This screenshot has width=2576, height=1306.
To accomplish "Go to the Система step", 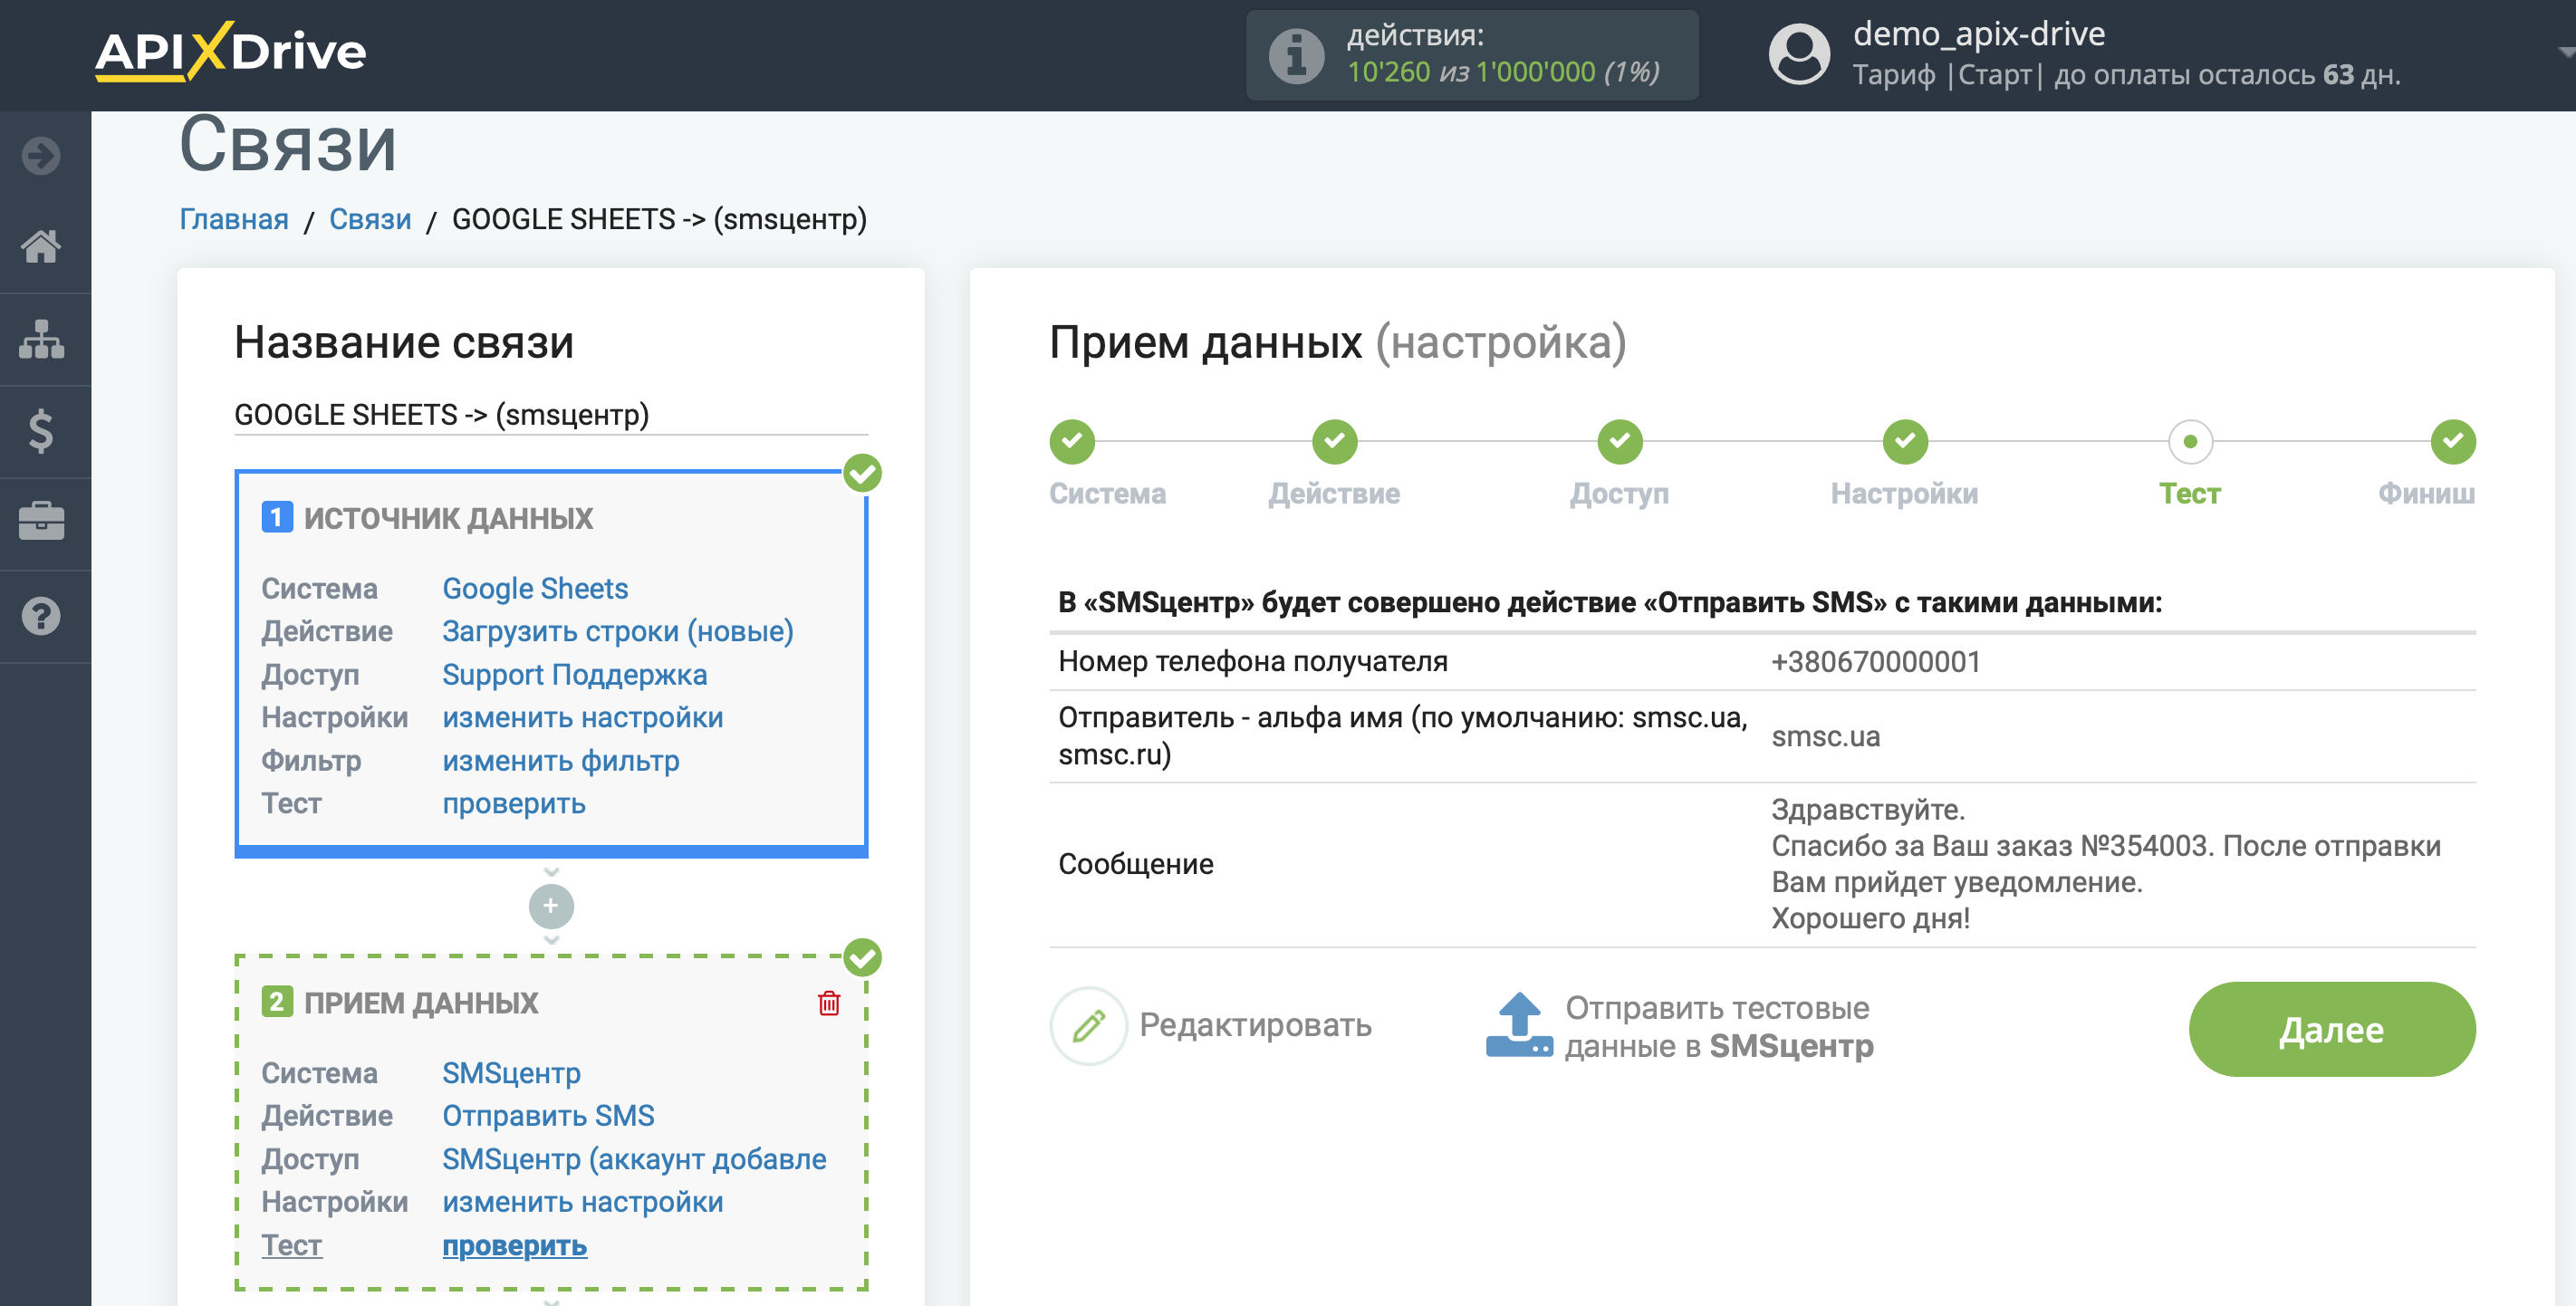I will (x=1073, y=441).
